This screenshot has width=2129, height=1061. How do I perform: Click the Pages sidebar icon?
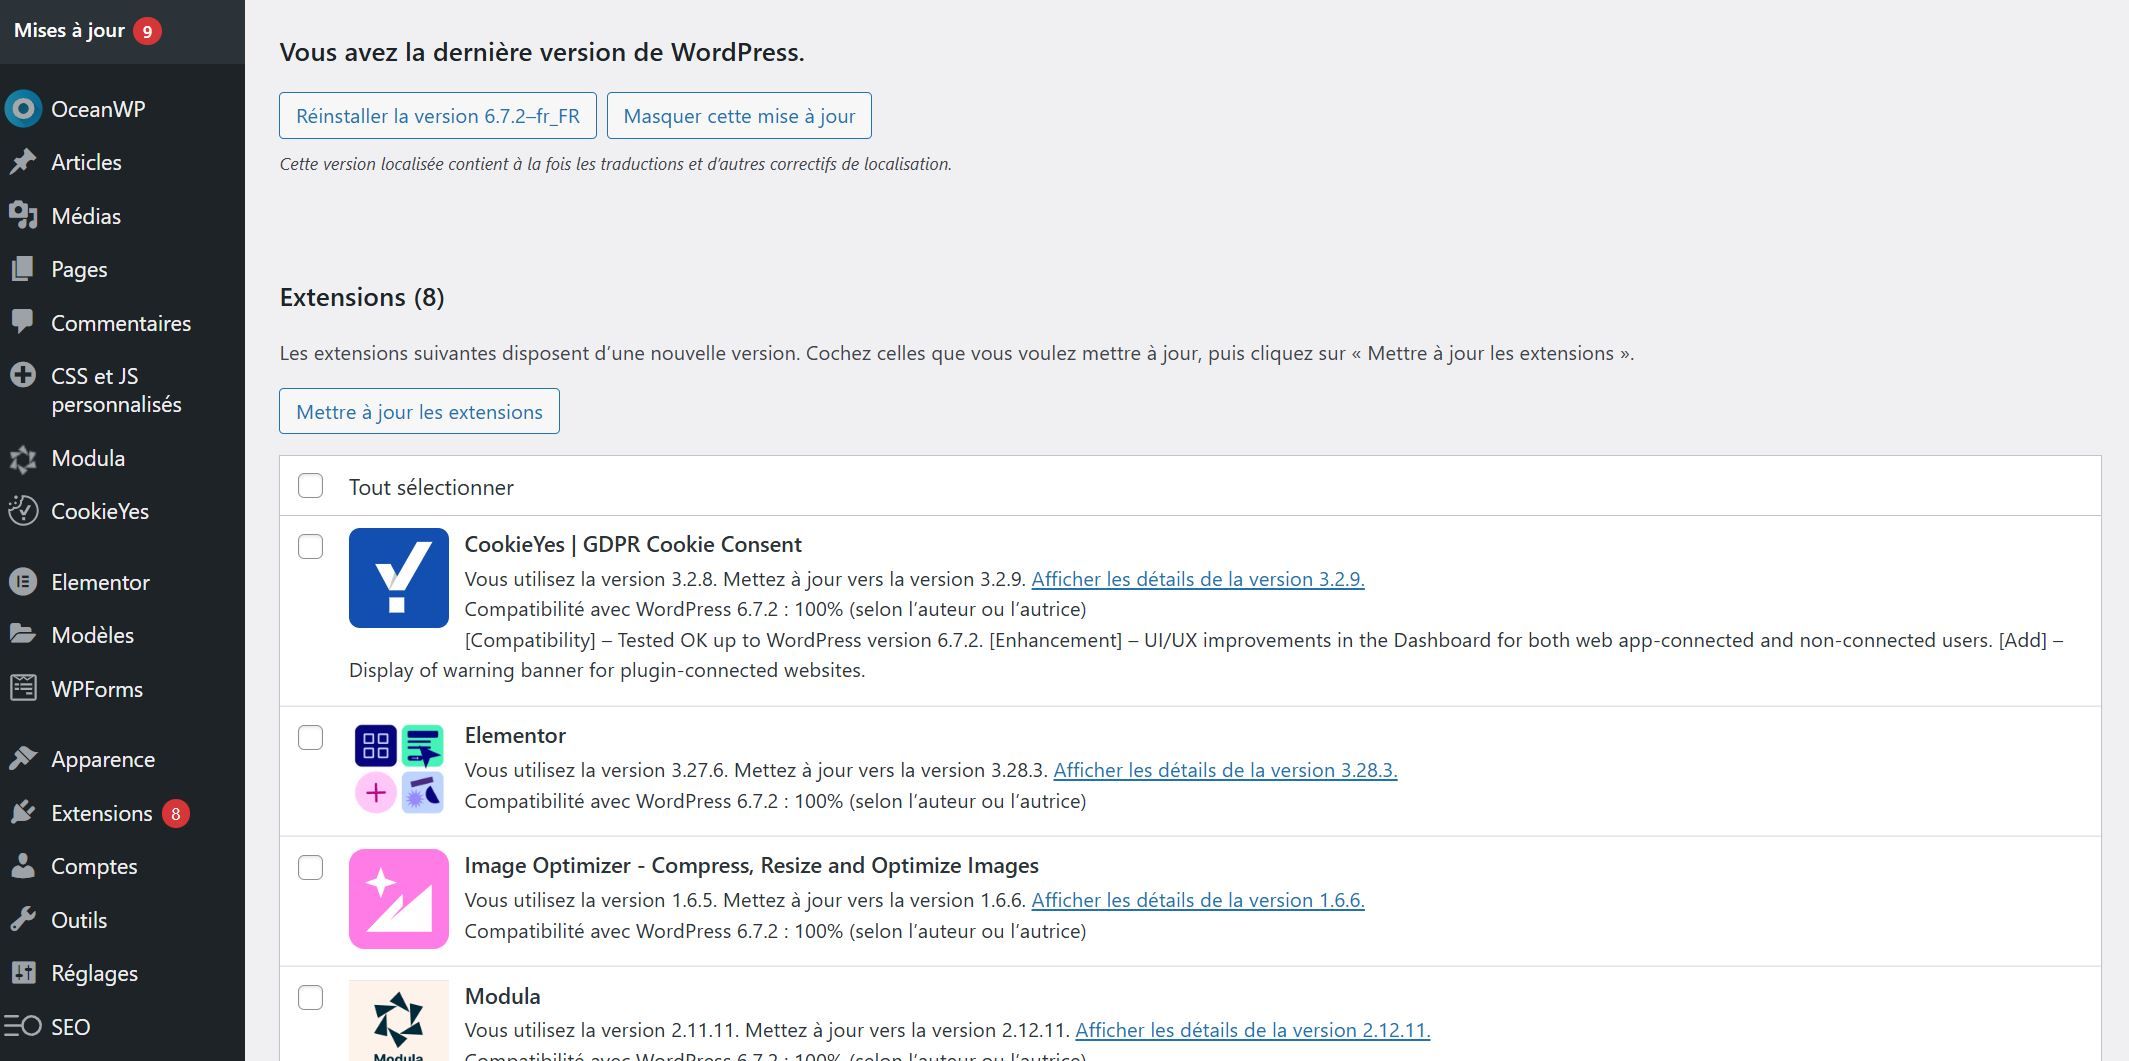(x=23, y=269)
